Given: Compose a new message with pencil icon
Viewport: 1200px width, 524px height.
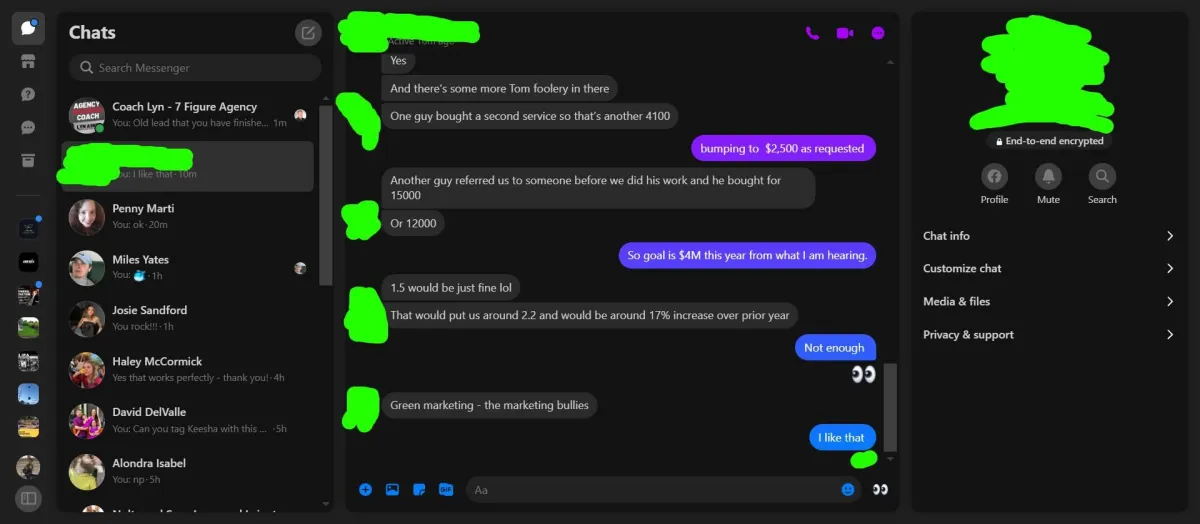Looking at the screenshot, I should [x=308, y=33].
